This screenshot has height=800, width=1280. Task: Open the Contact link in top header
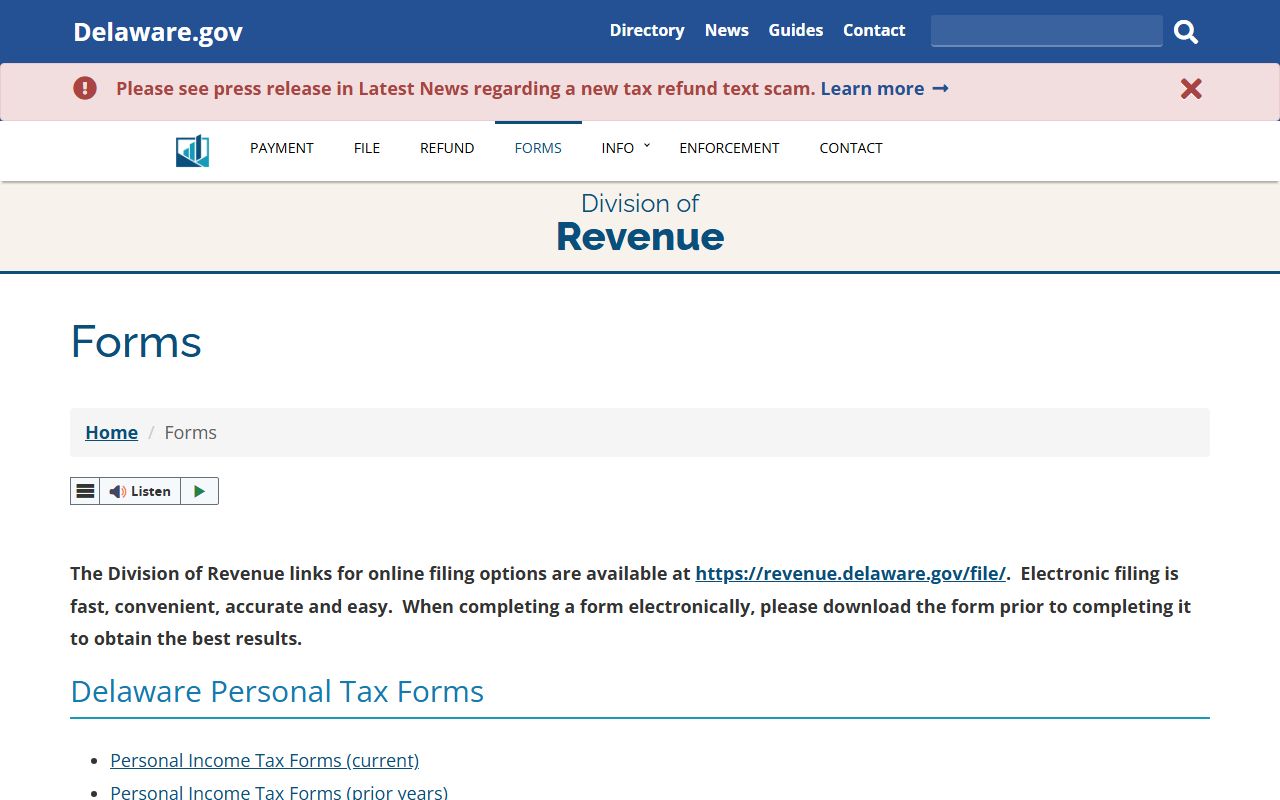[874, 30]
